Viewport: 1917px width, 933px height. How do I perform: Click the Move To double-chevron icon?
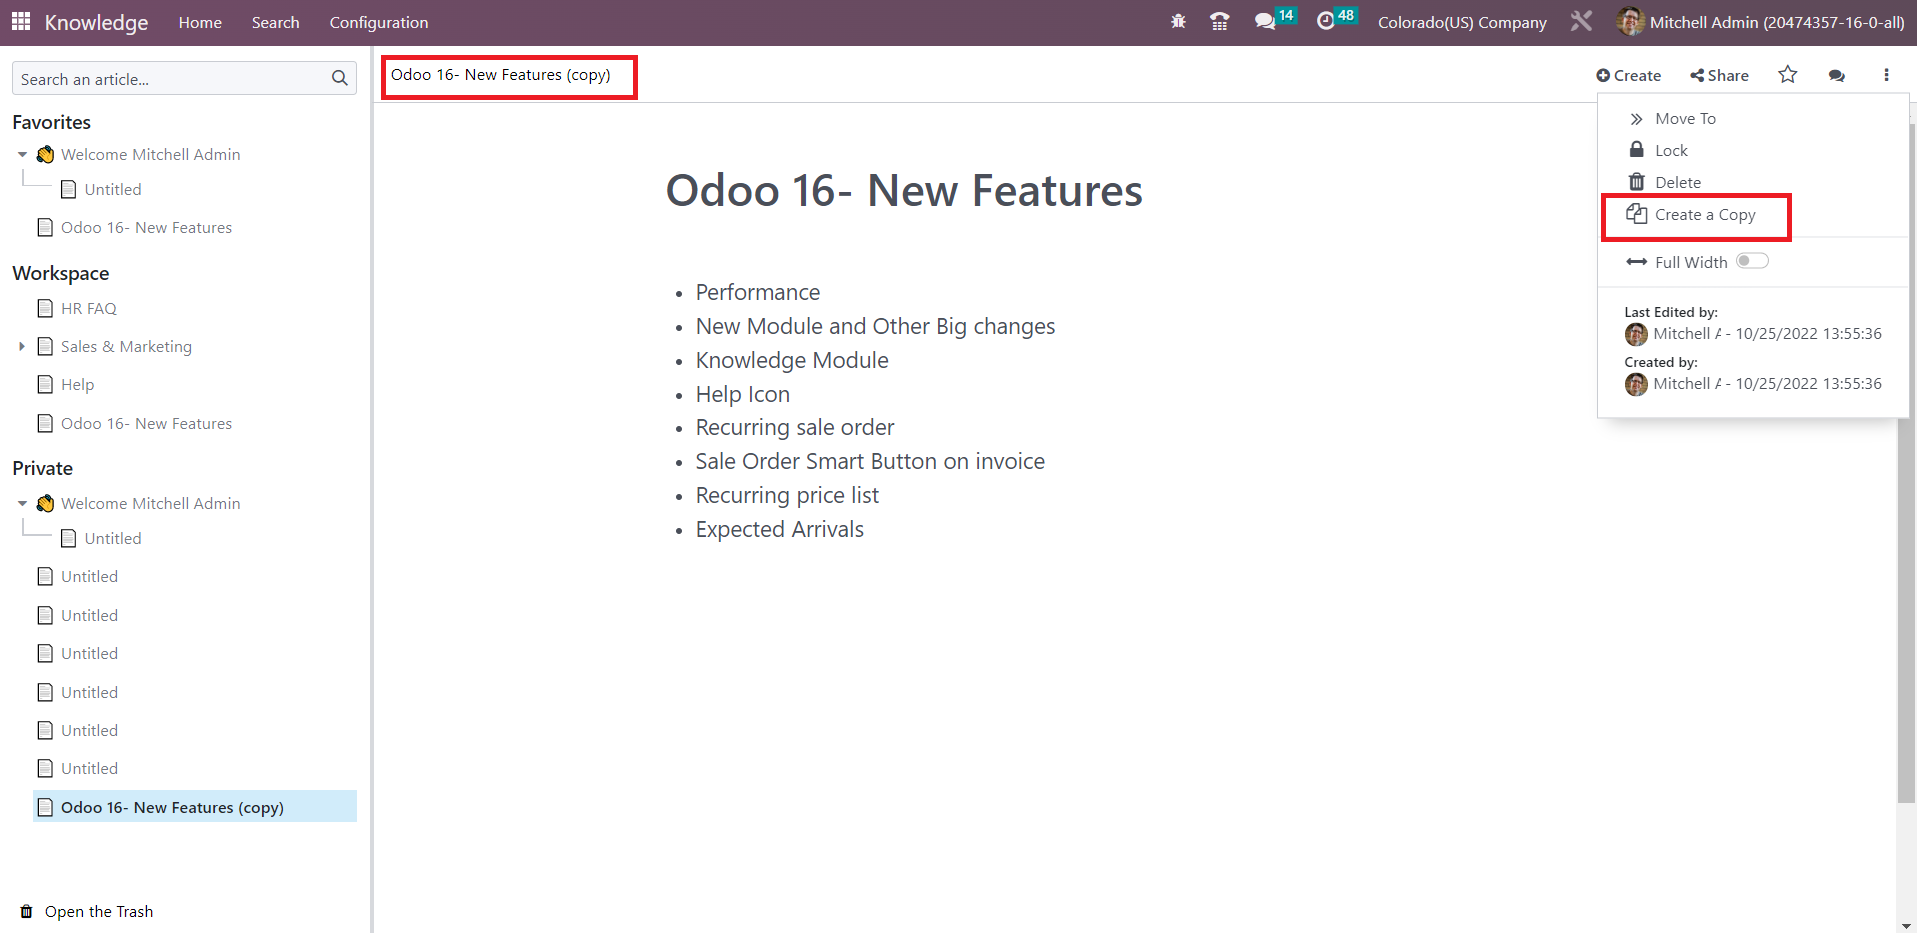click(x=1636, y=118)
